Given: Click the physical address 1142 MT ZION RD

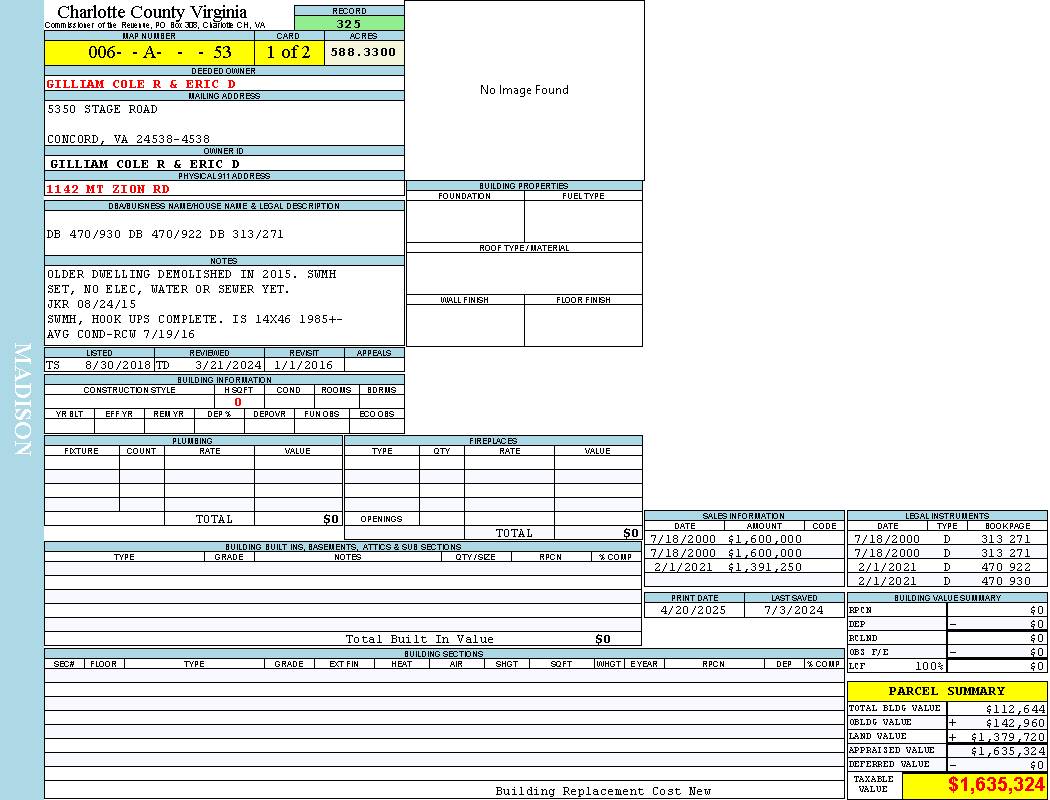Looking at the screenshot, I should point(108,188).
